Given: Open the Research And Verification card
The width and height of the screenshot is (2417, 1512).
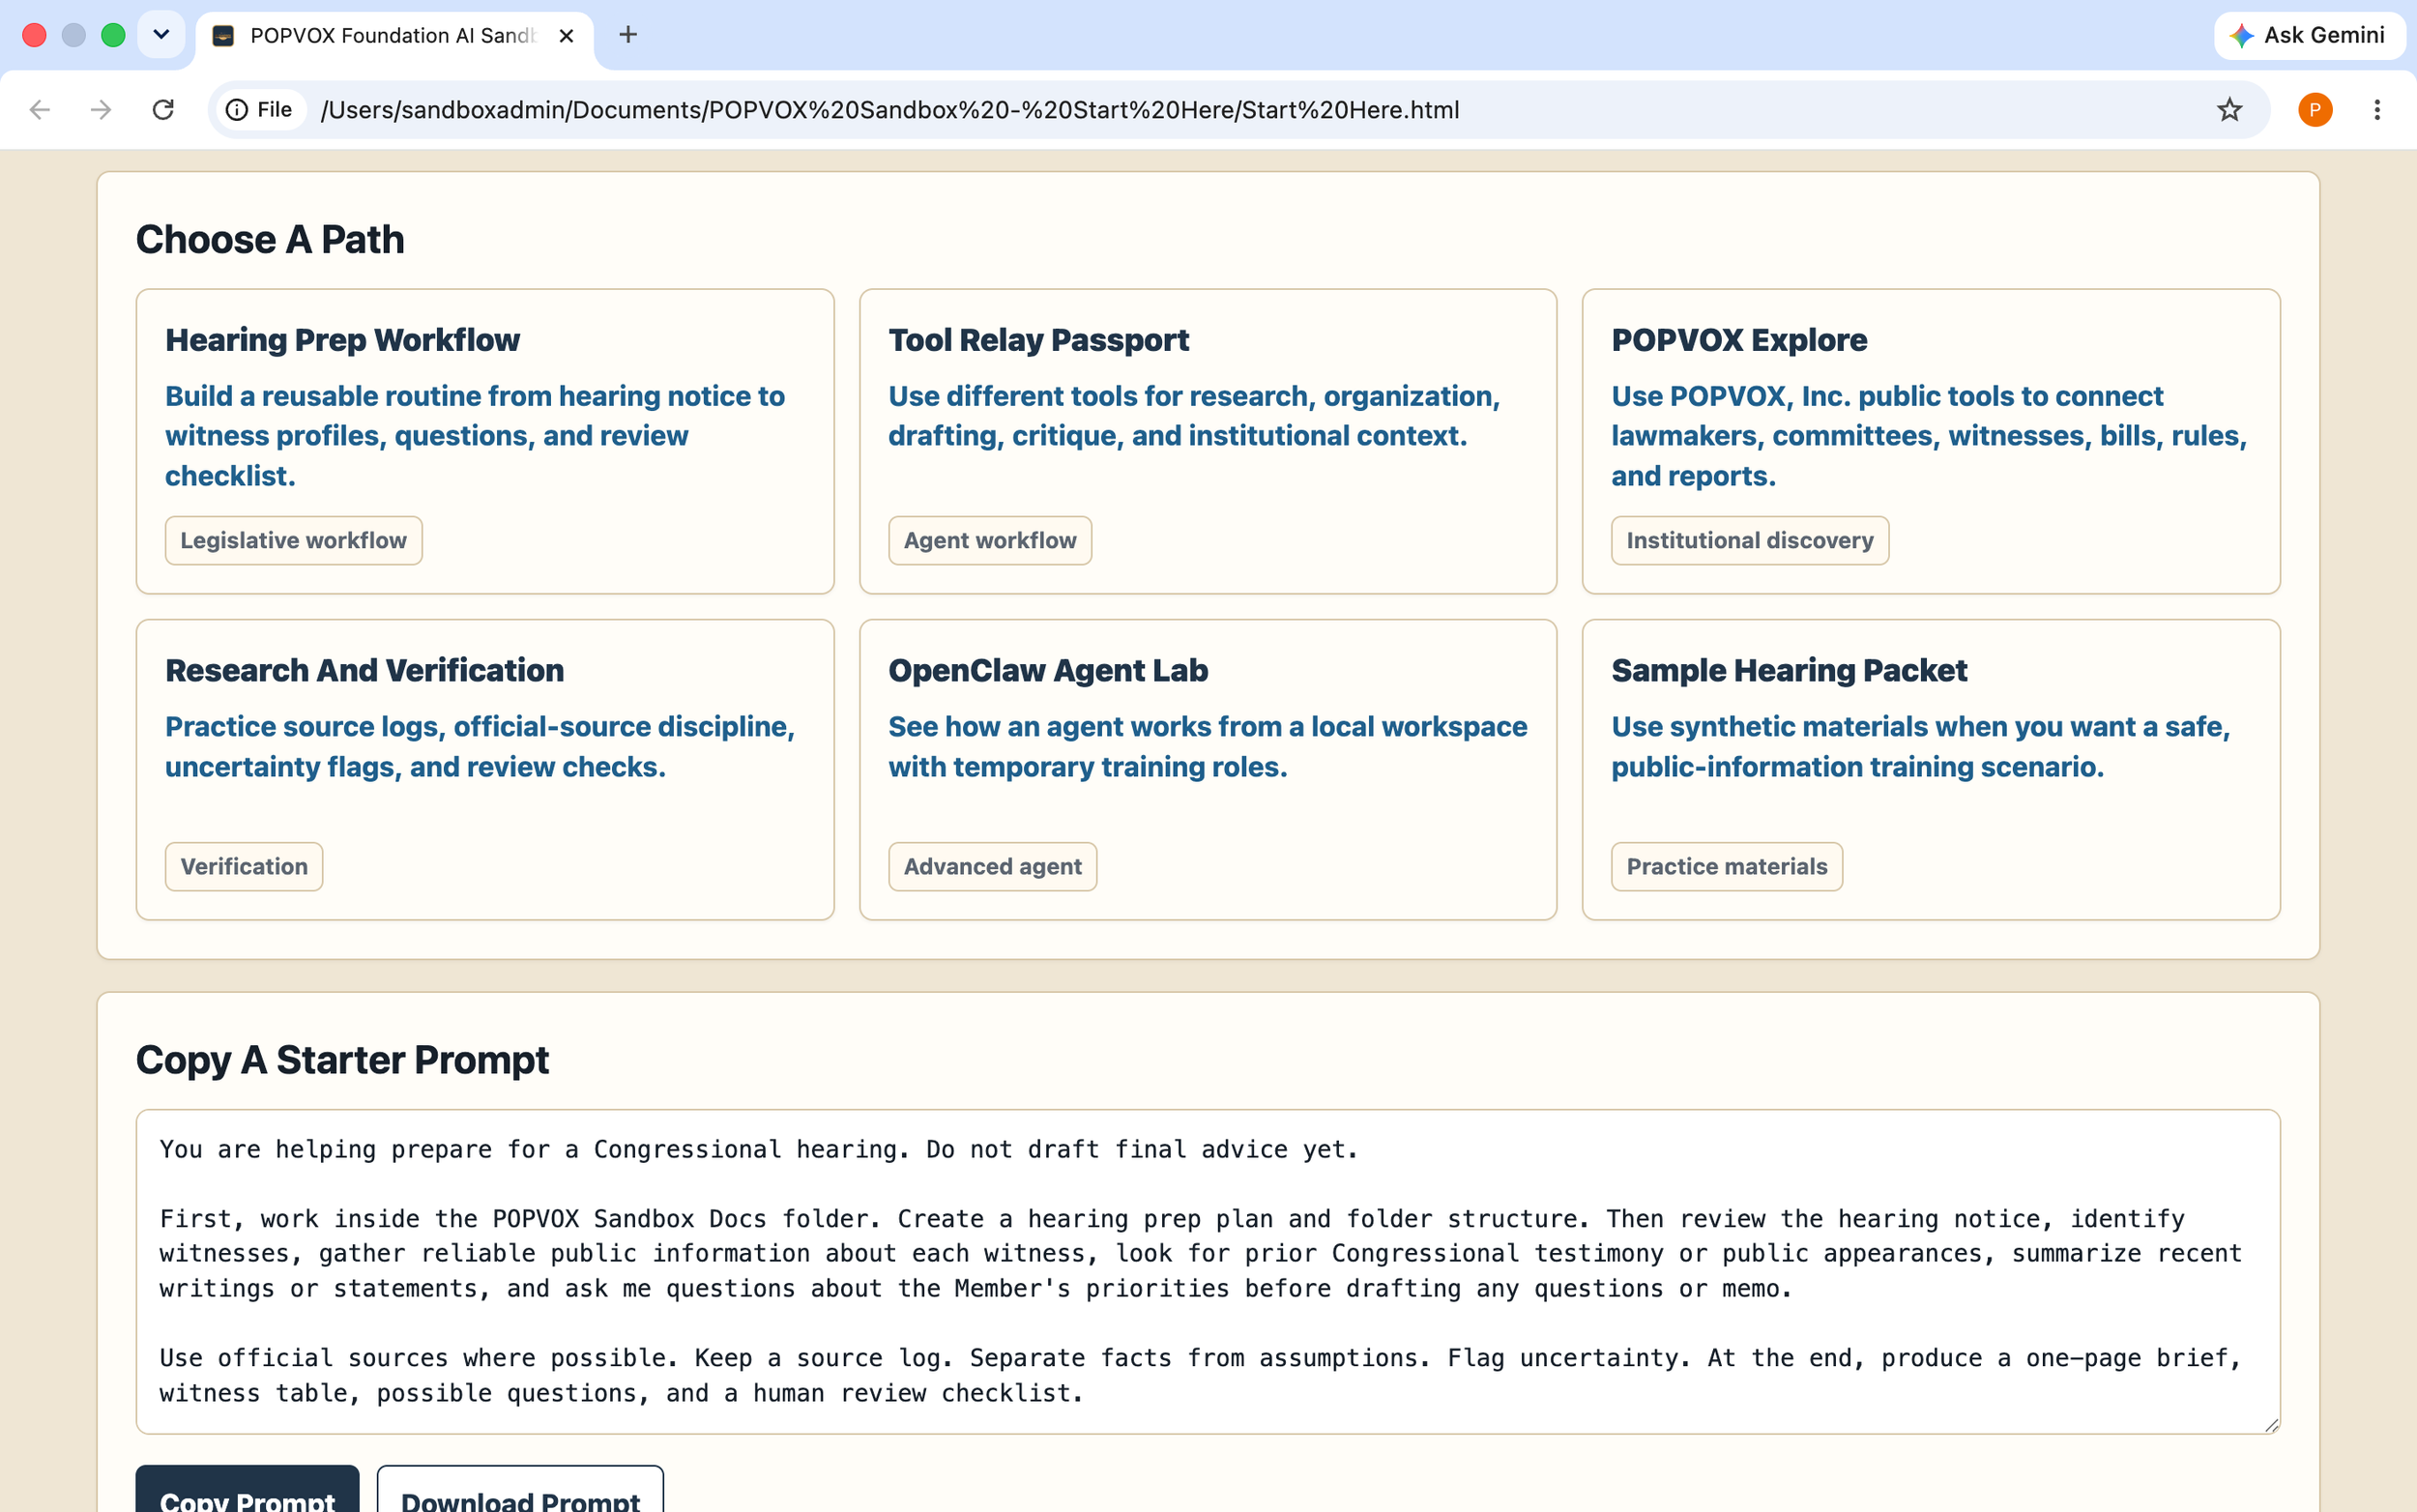Looking at the screenshot, I should pyautogui.click(x=485, y=769).
